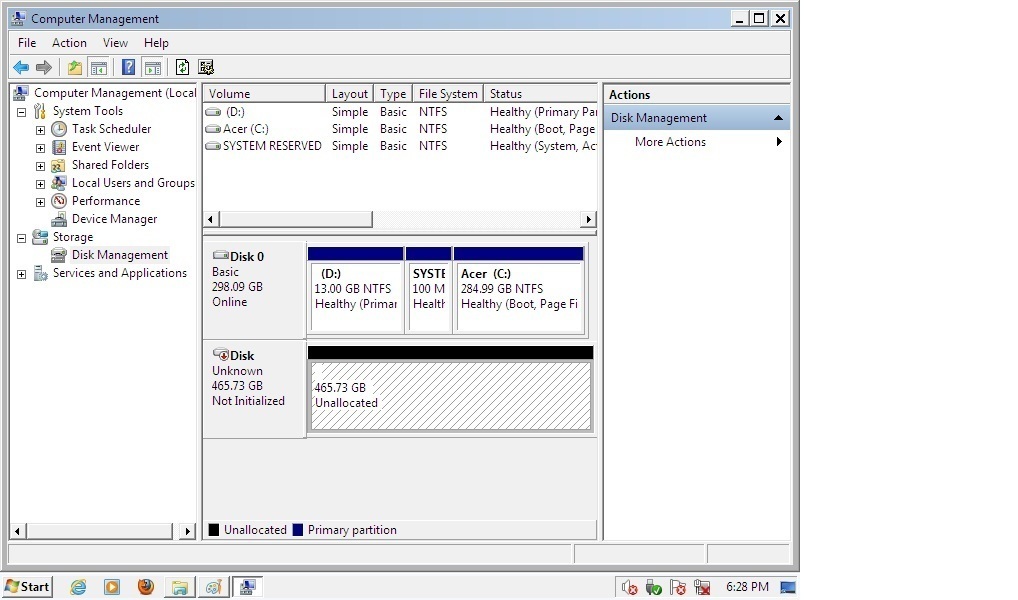This screenshot has width=1018, height=600.
Task: Select System Tools in the tree
Action: (x=88, y=111)
